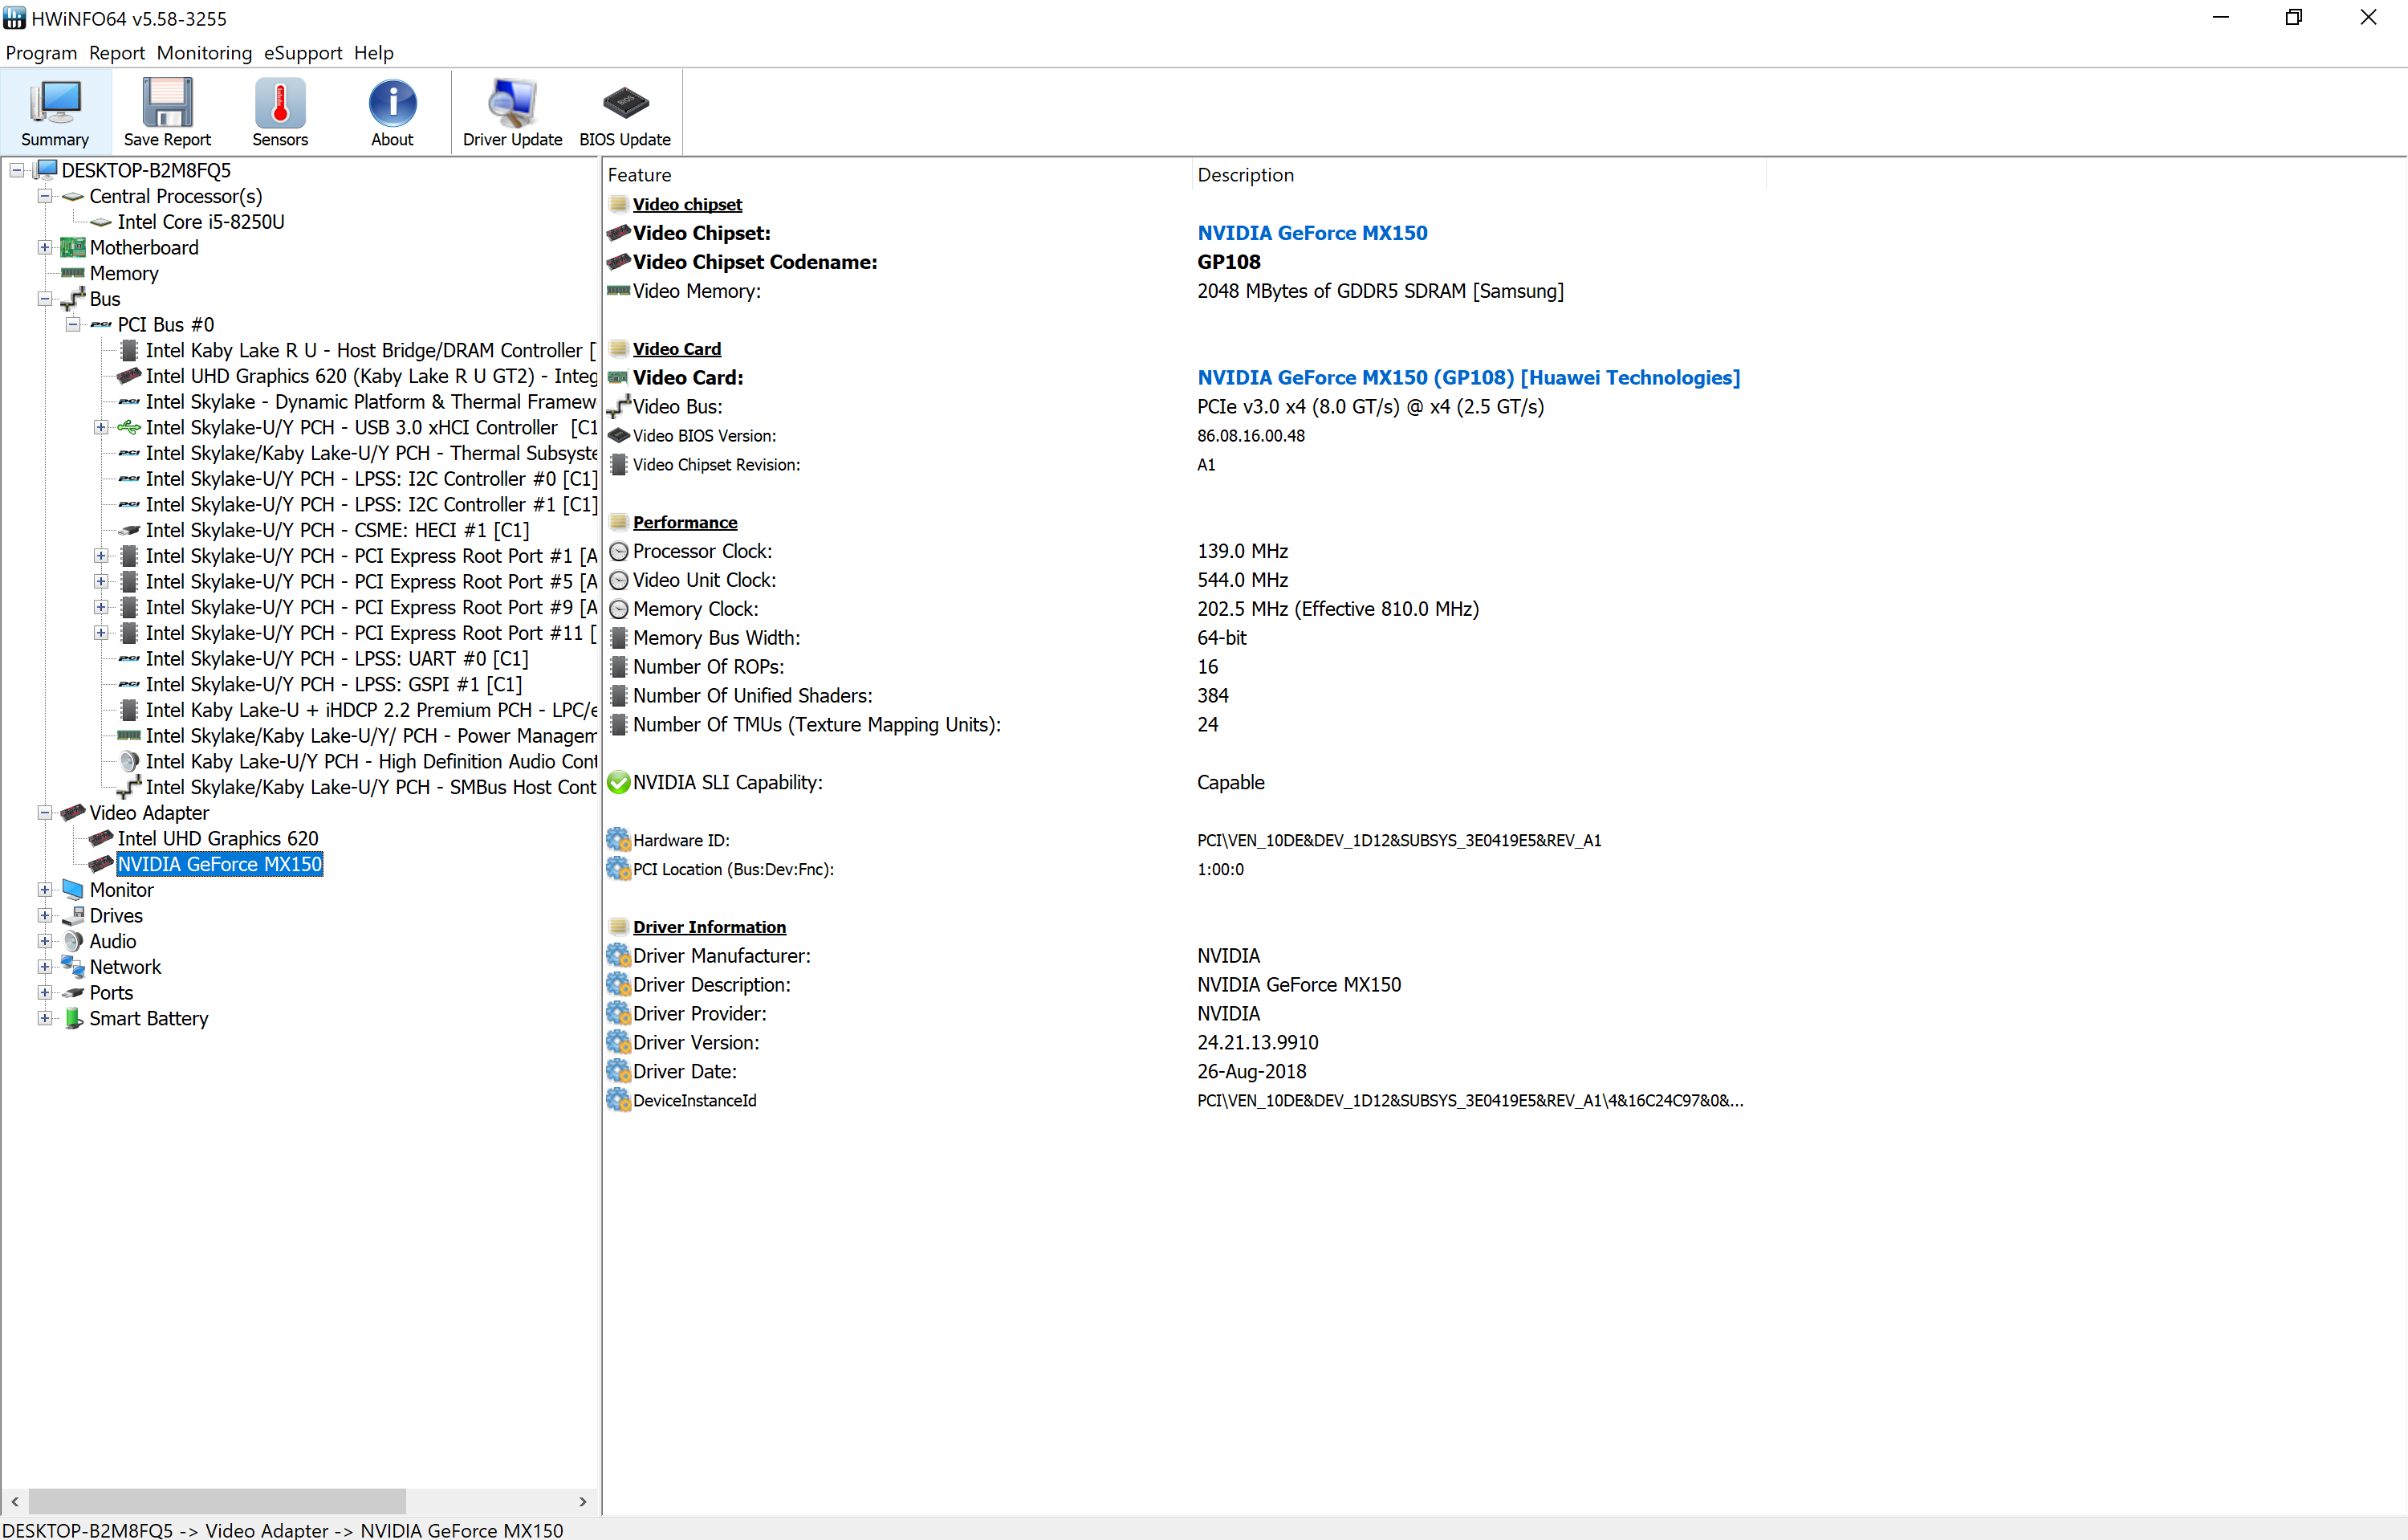Expand the Network node
The image size is (2408, 1540).
(x=45, y=966)
